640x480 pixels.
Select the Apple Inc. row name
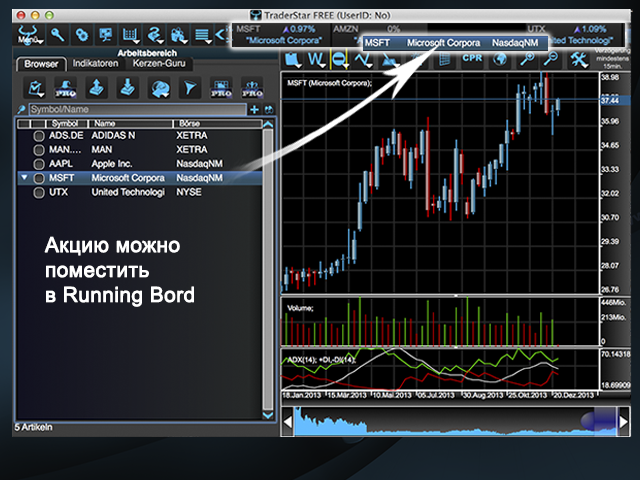coord(111,164)
